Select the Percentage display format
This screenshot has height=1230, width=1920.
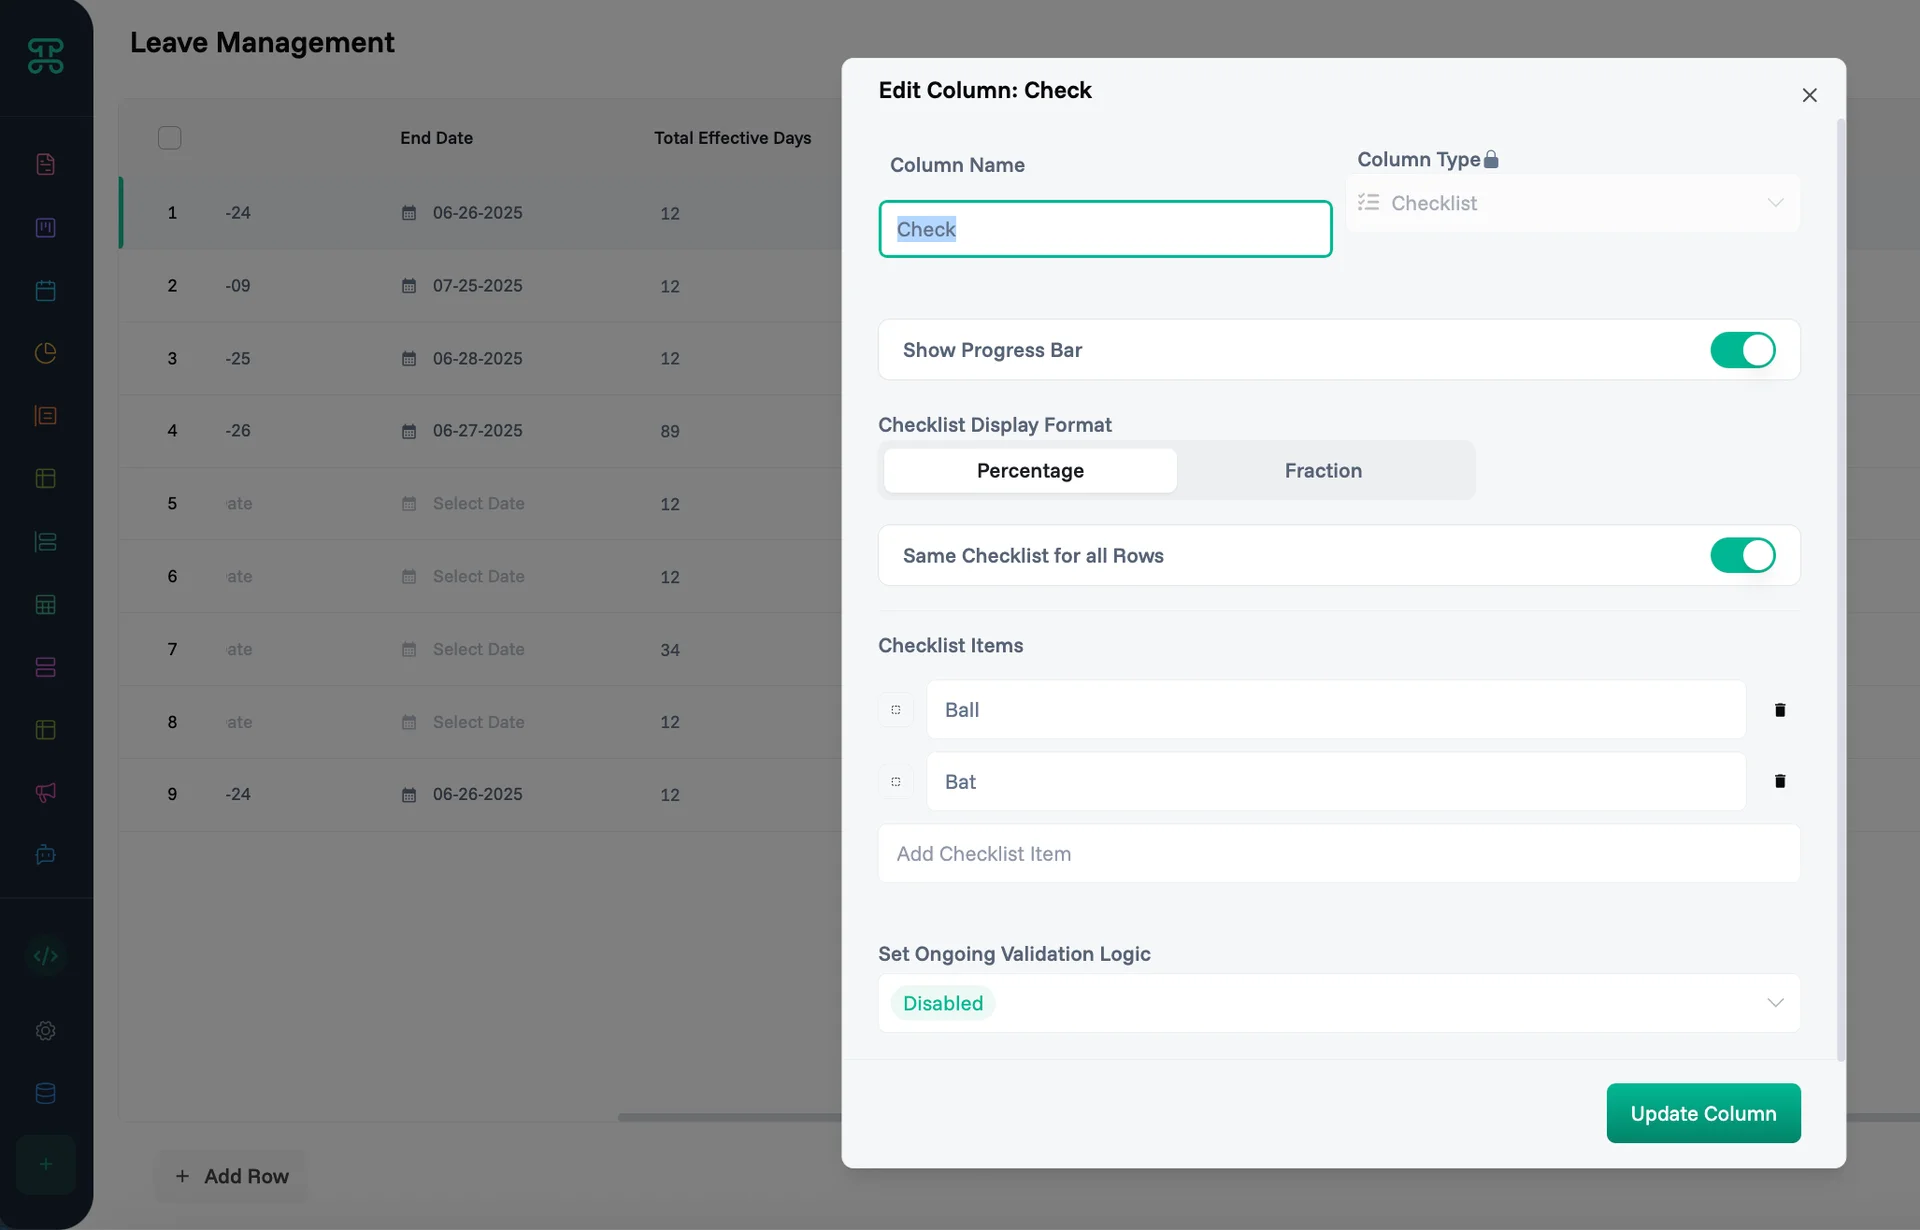point(1029,470)
